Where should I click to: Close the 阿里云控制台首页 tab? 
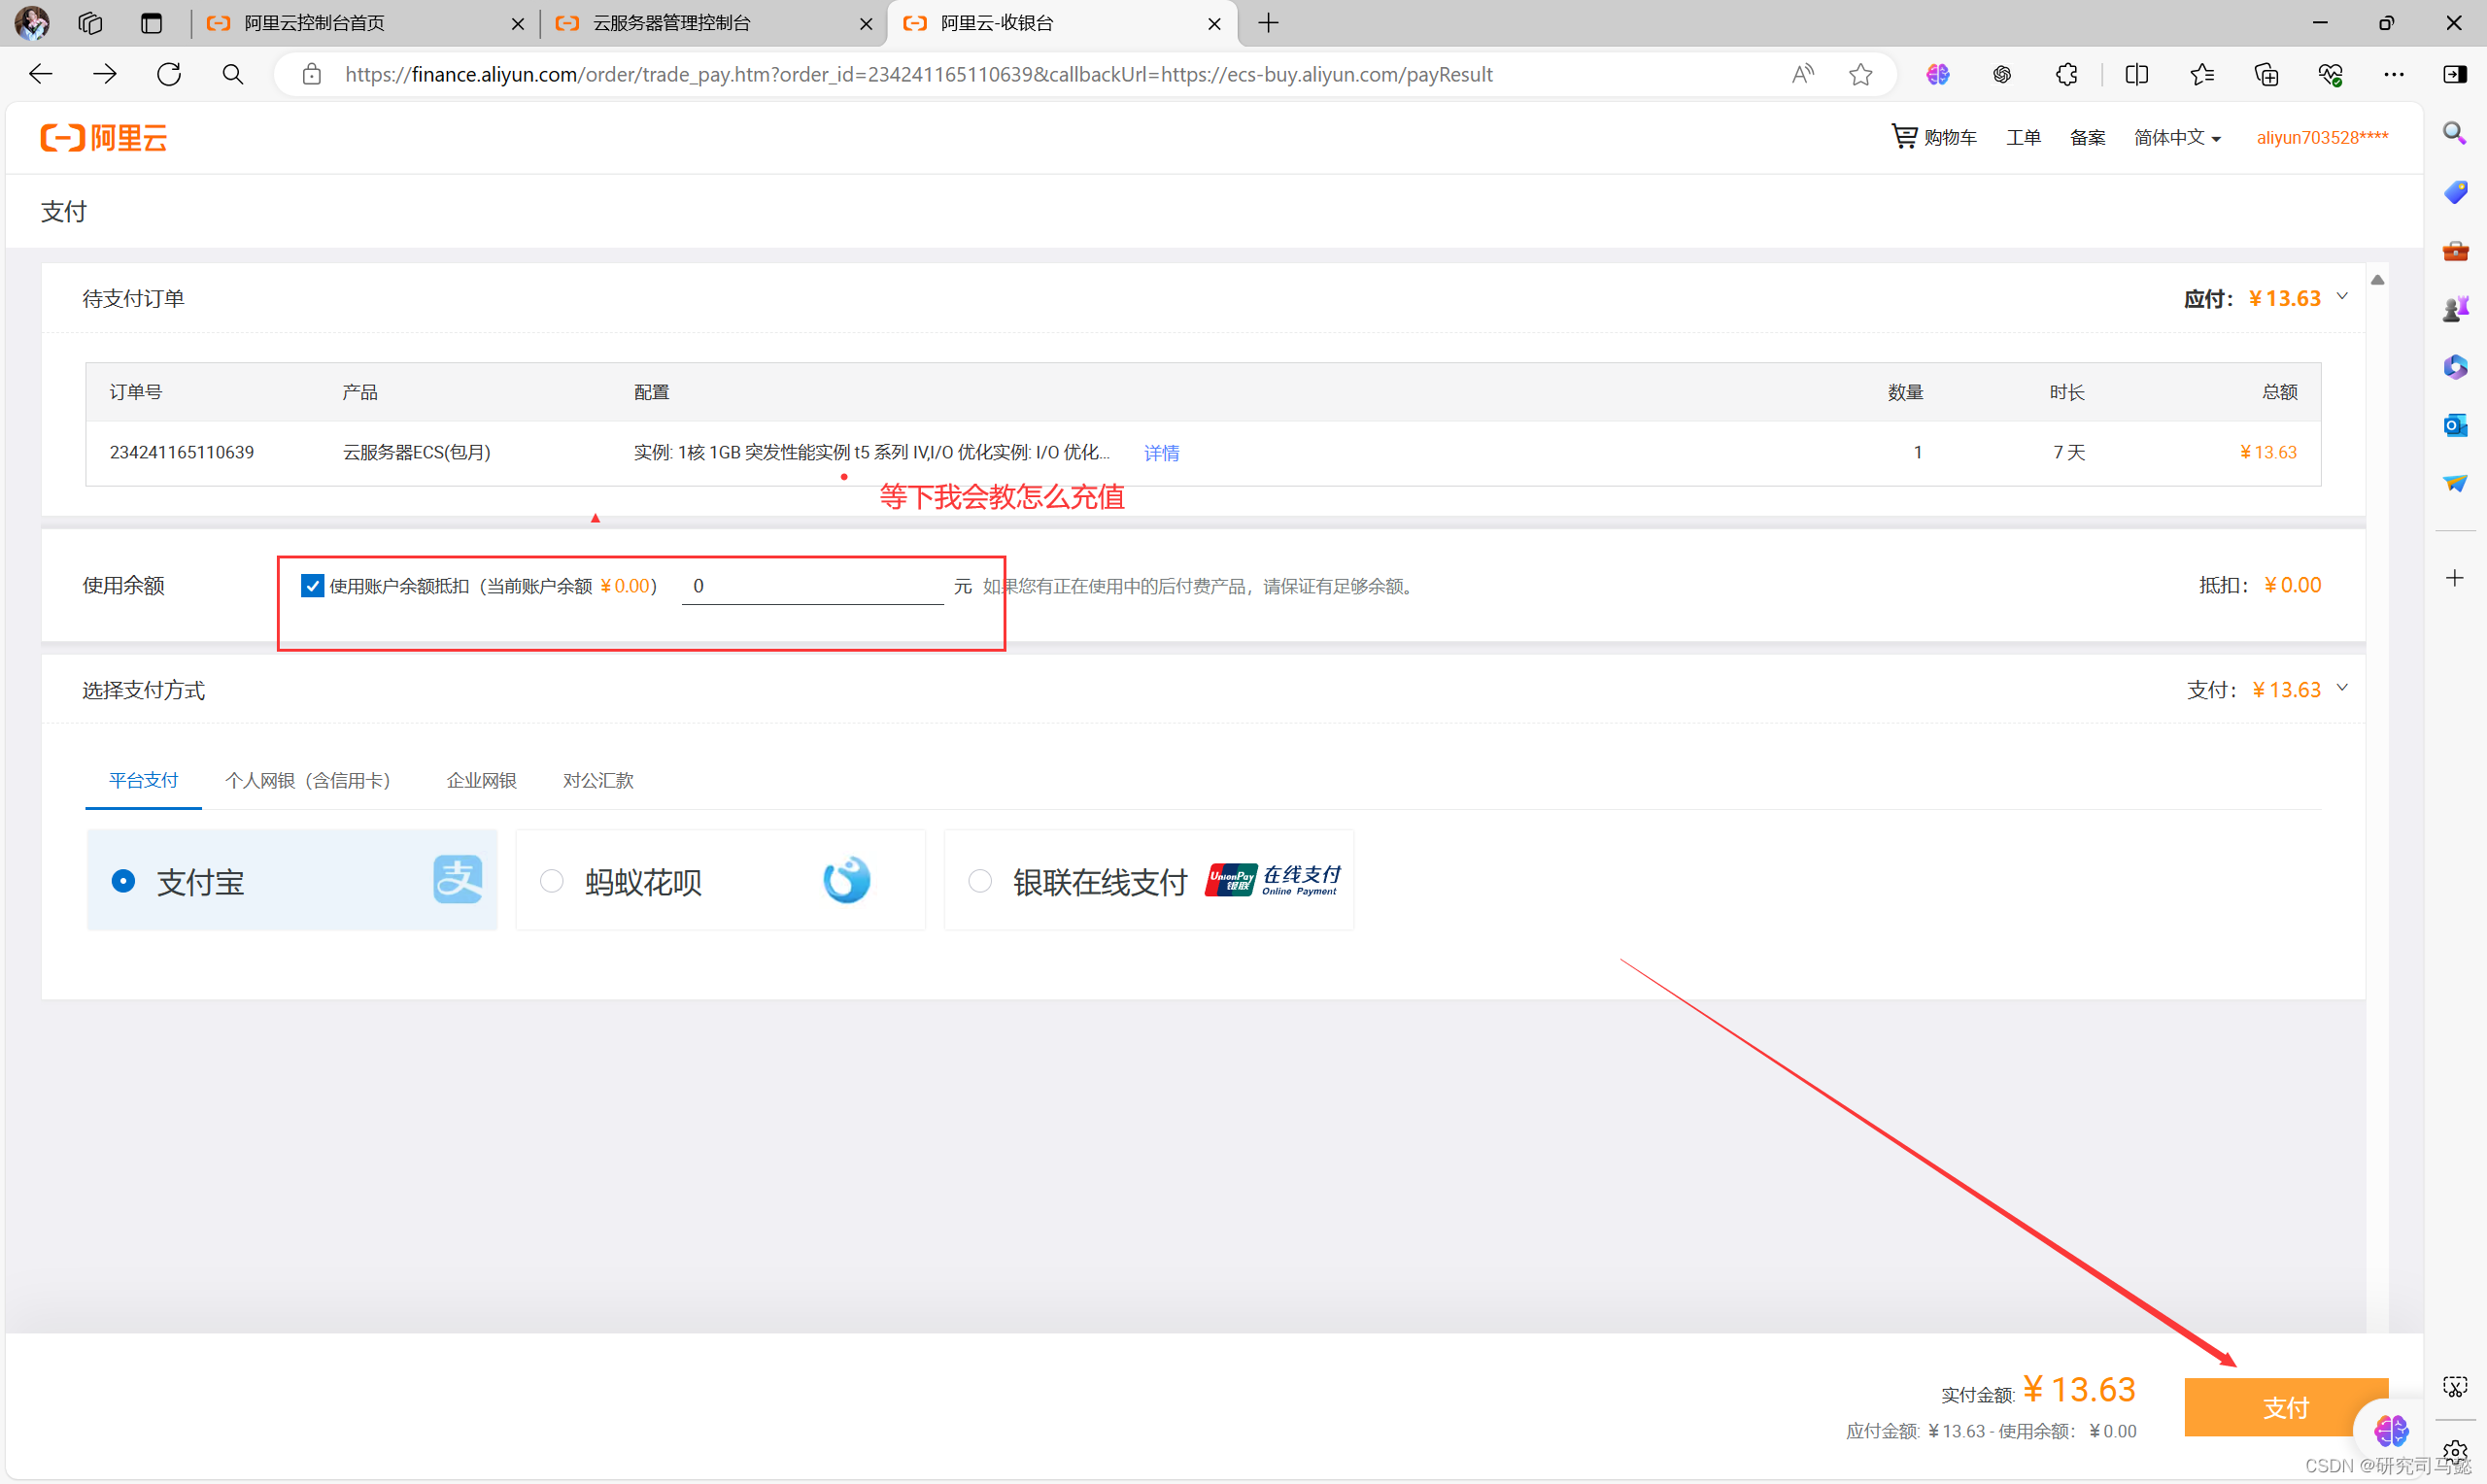(518, 23)
